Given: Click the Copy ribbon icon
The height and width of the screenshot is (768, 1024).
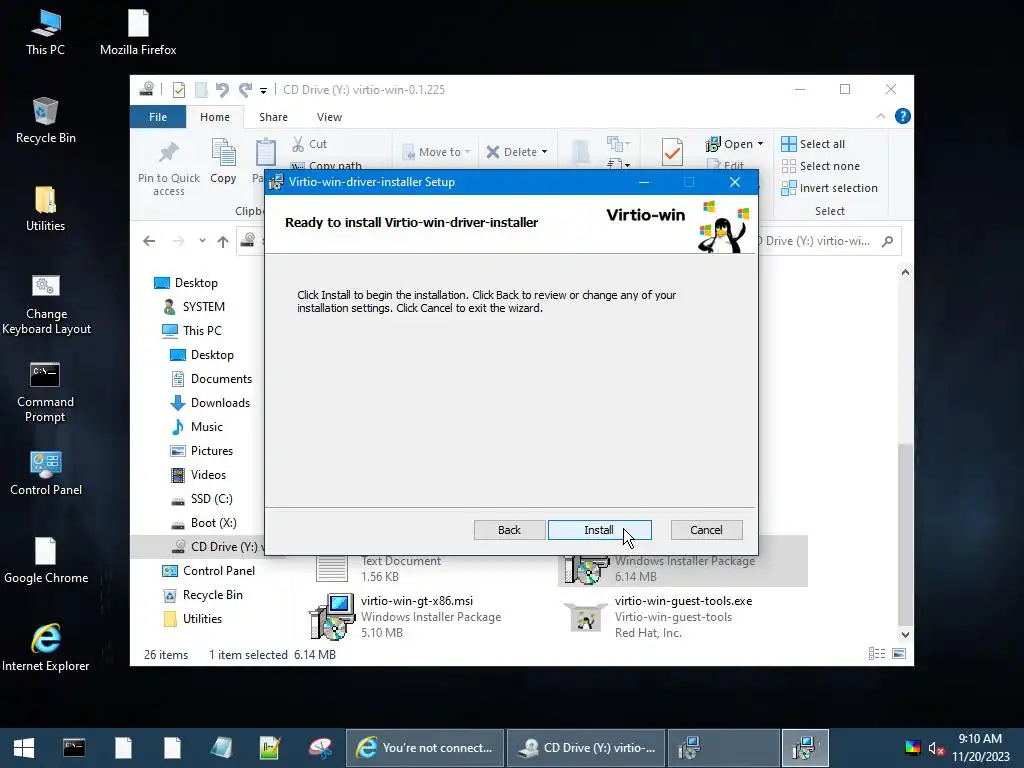Looking at the screenshot, I should 223,153.
